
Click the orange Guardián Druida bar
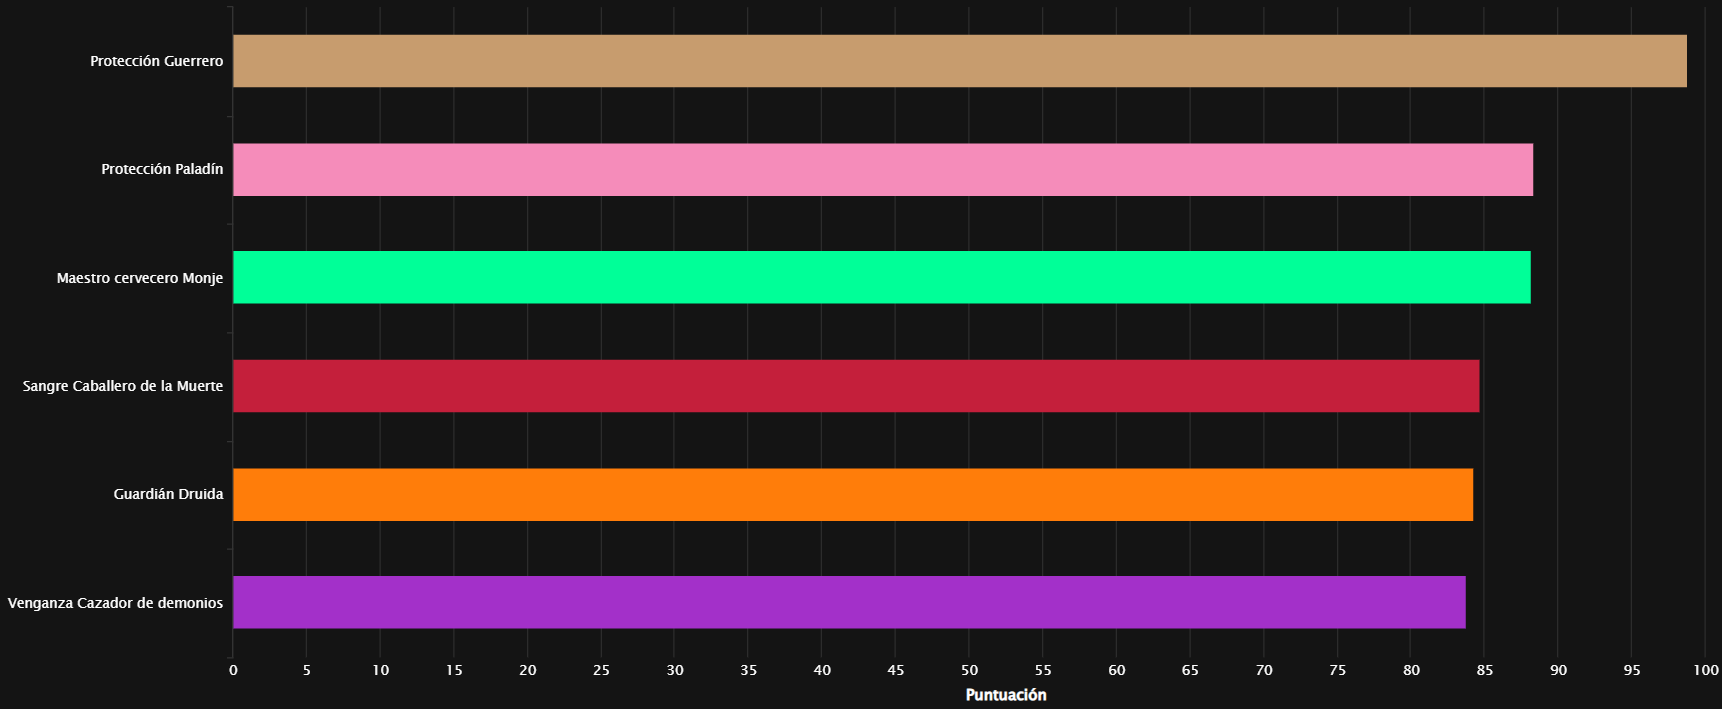[x=852, y=494]
